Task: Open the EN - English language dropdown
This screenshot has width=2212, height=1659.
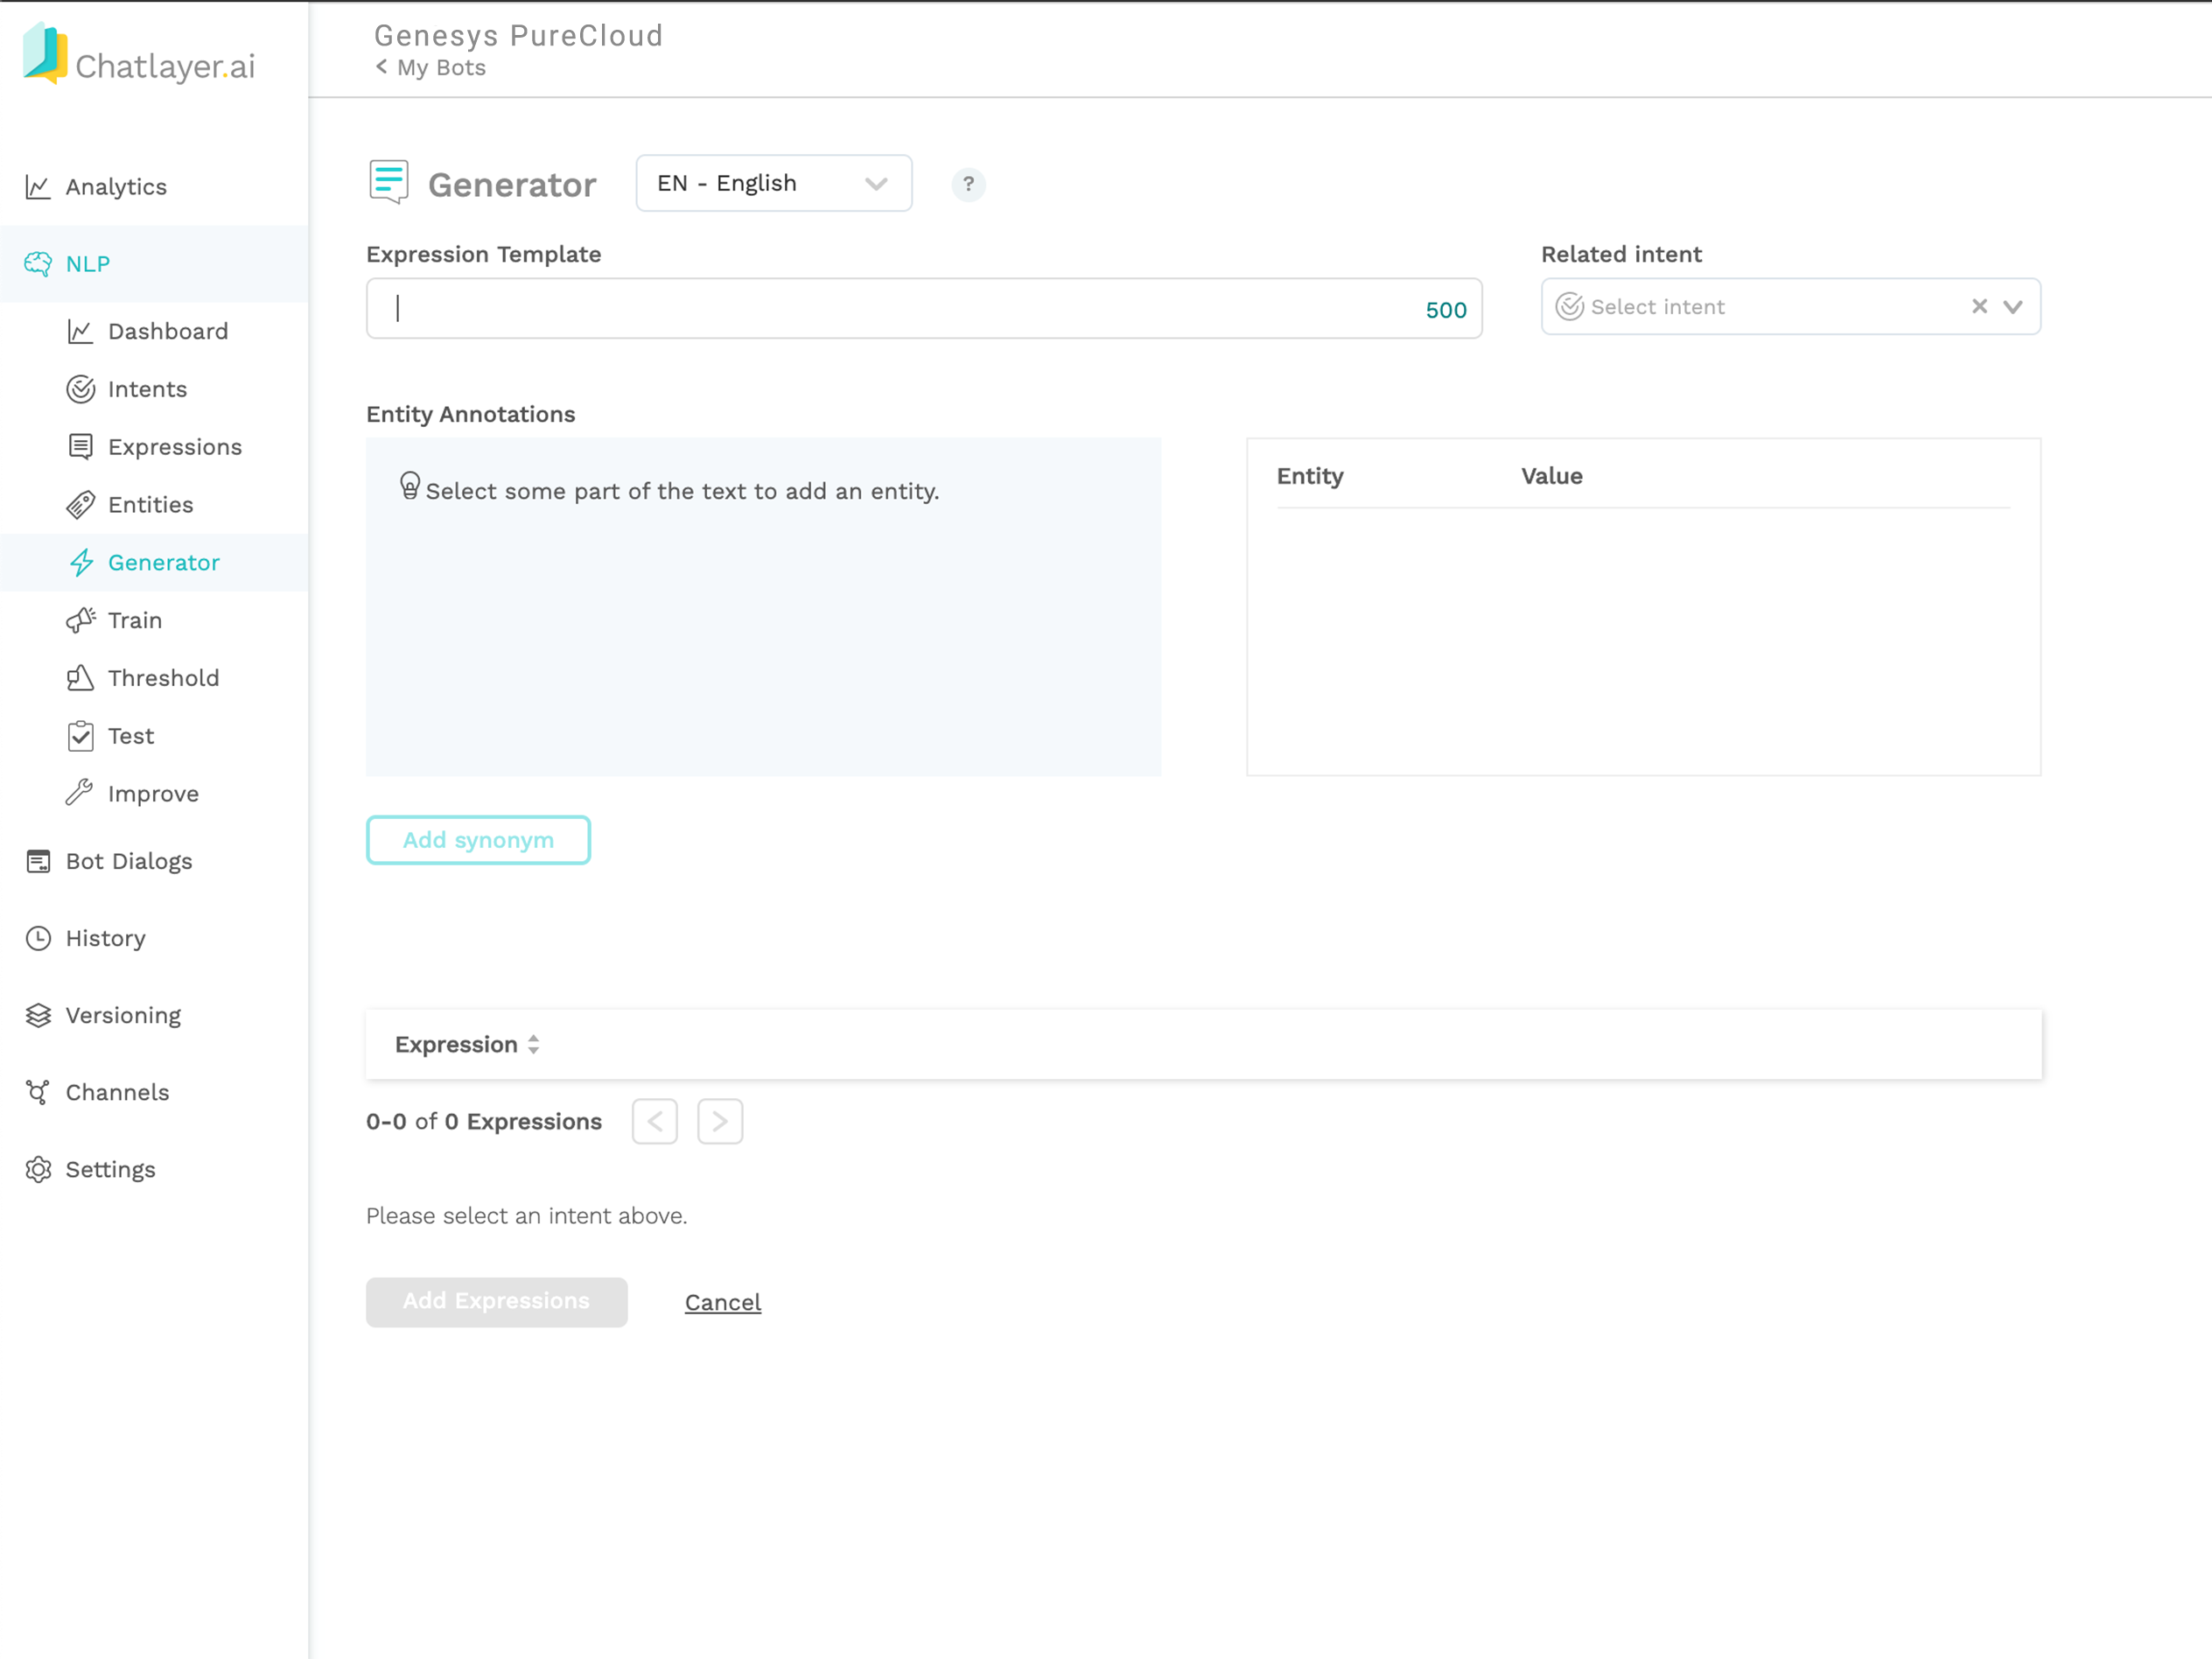Action: [774, 183]
